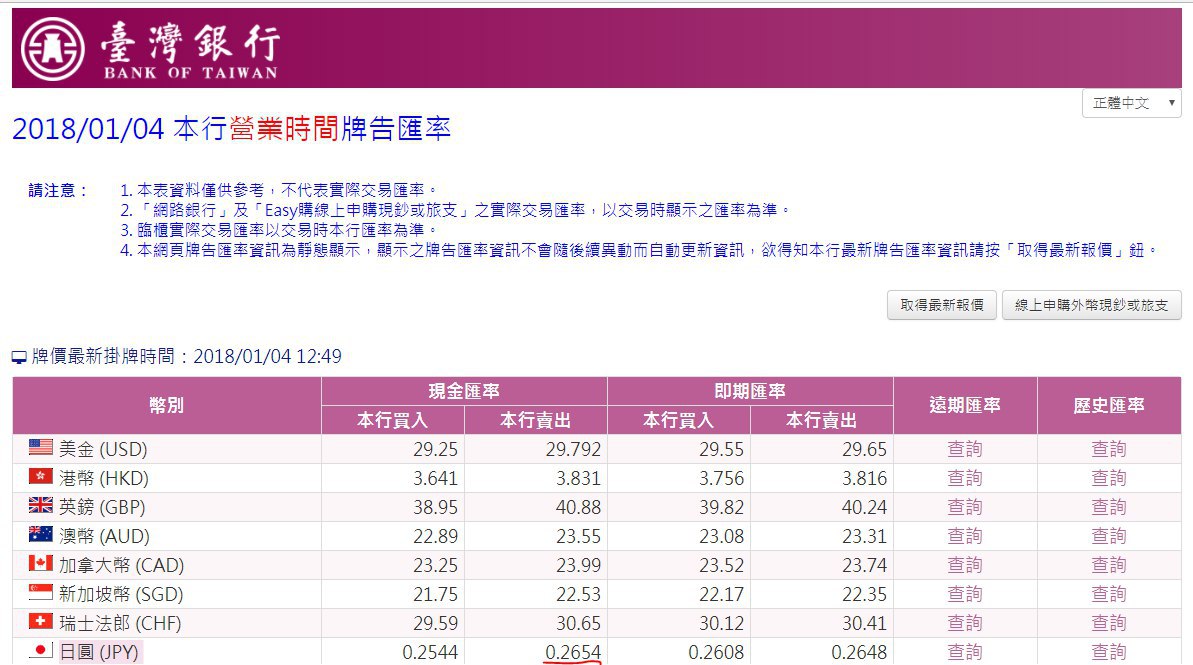This screenshot has width=1193, height=665.
Task: Click the Bank of Taiwan logo emblem
Action: click(x=52, y=49)
